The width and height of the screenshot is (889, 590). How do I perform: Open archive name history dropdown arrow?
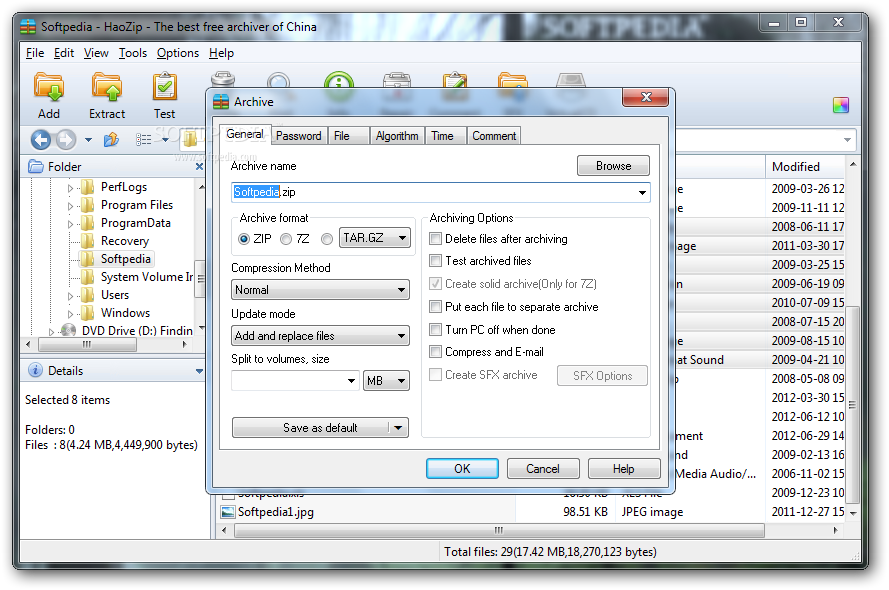point(642,193)
